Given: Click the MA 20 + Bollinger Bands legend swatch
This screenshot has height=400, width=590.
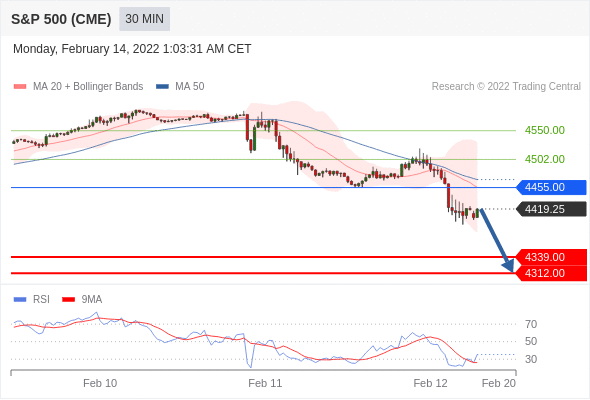Looking at the screenshot, I should (x=20, y=87).
